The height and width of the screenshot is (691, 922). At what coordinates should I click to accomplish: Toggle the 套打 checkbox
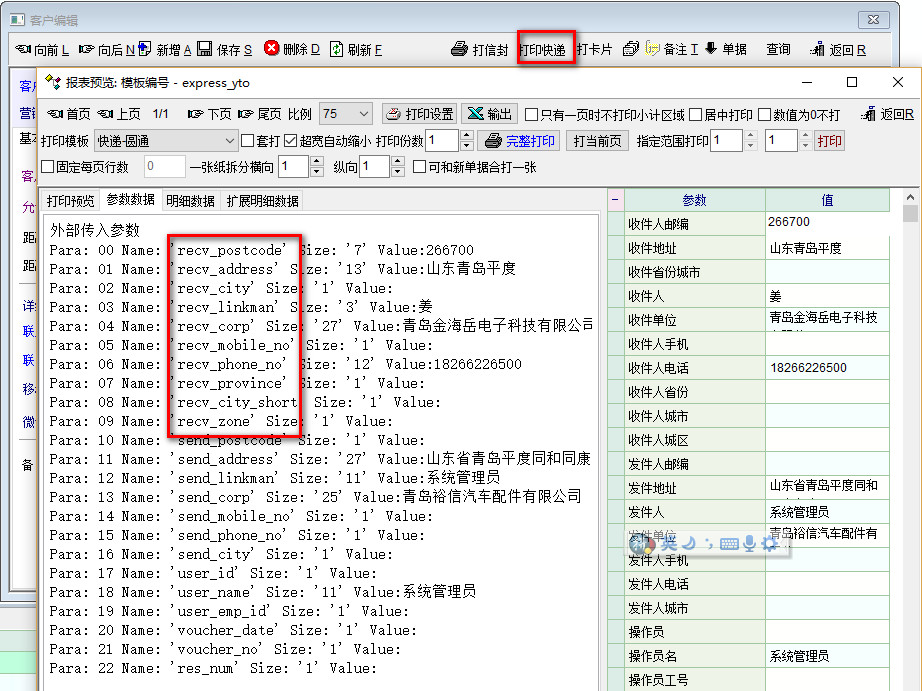[x=248, y=141]
